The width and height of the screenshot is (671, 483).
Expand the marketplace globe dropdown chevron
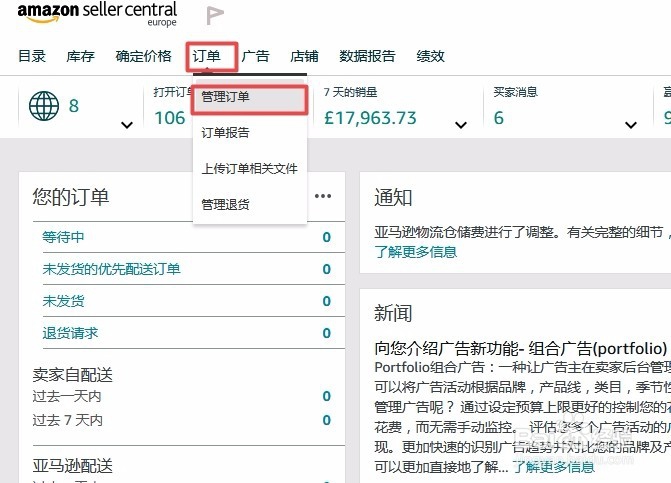[127, 125]
